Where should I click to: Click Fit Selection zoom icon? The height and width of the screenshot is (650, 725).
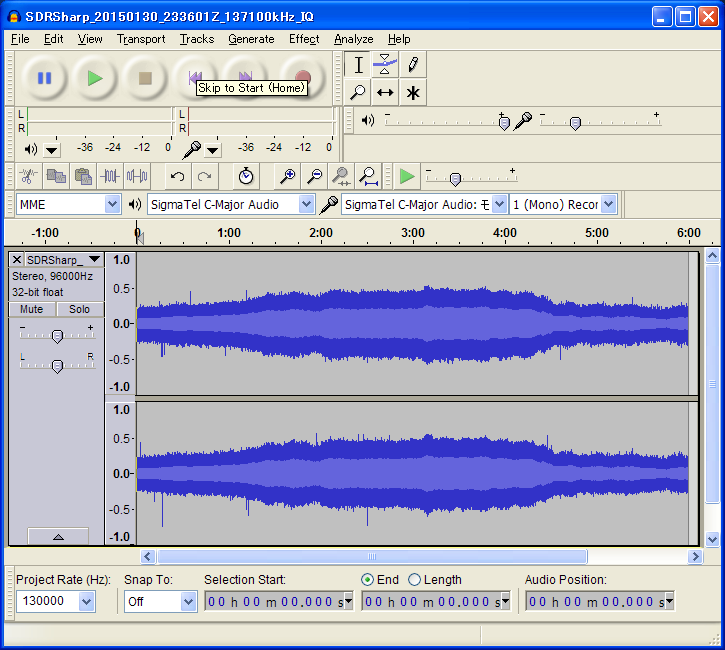pos(341,176)
